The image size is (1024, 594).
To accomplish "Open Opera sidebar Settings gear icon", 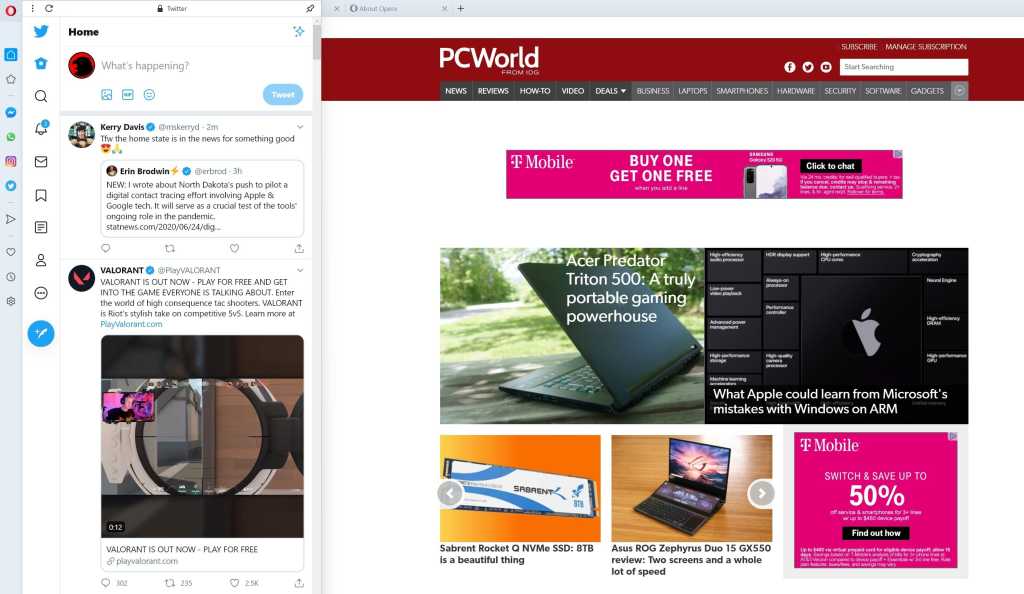I will tap(10, 301).
